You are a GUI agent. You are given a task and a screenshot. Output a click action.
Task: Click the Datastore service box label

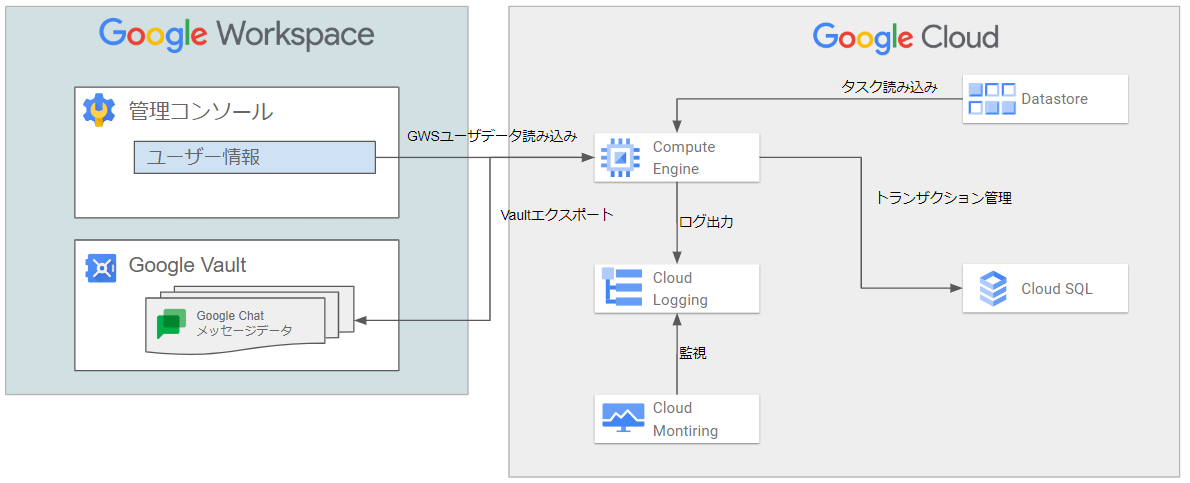coord(1054,99)
